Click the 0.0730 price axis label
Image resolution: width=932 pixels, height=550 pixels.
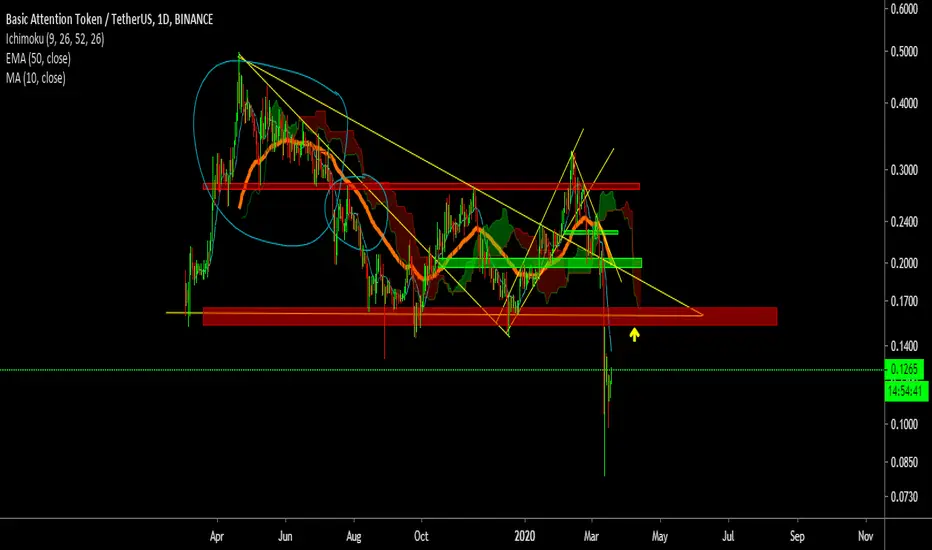(904, 497)
